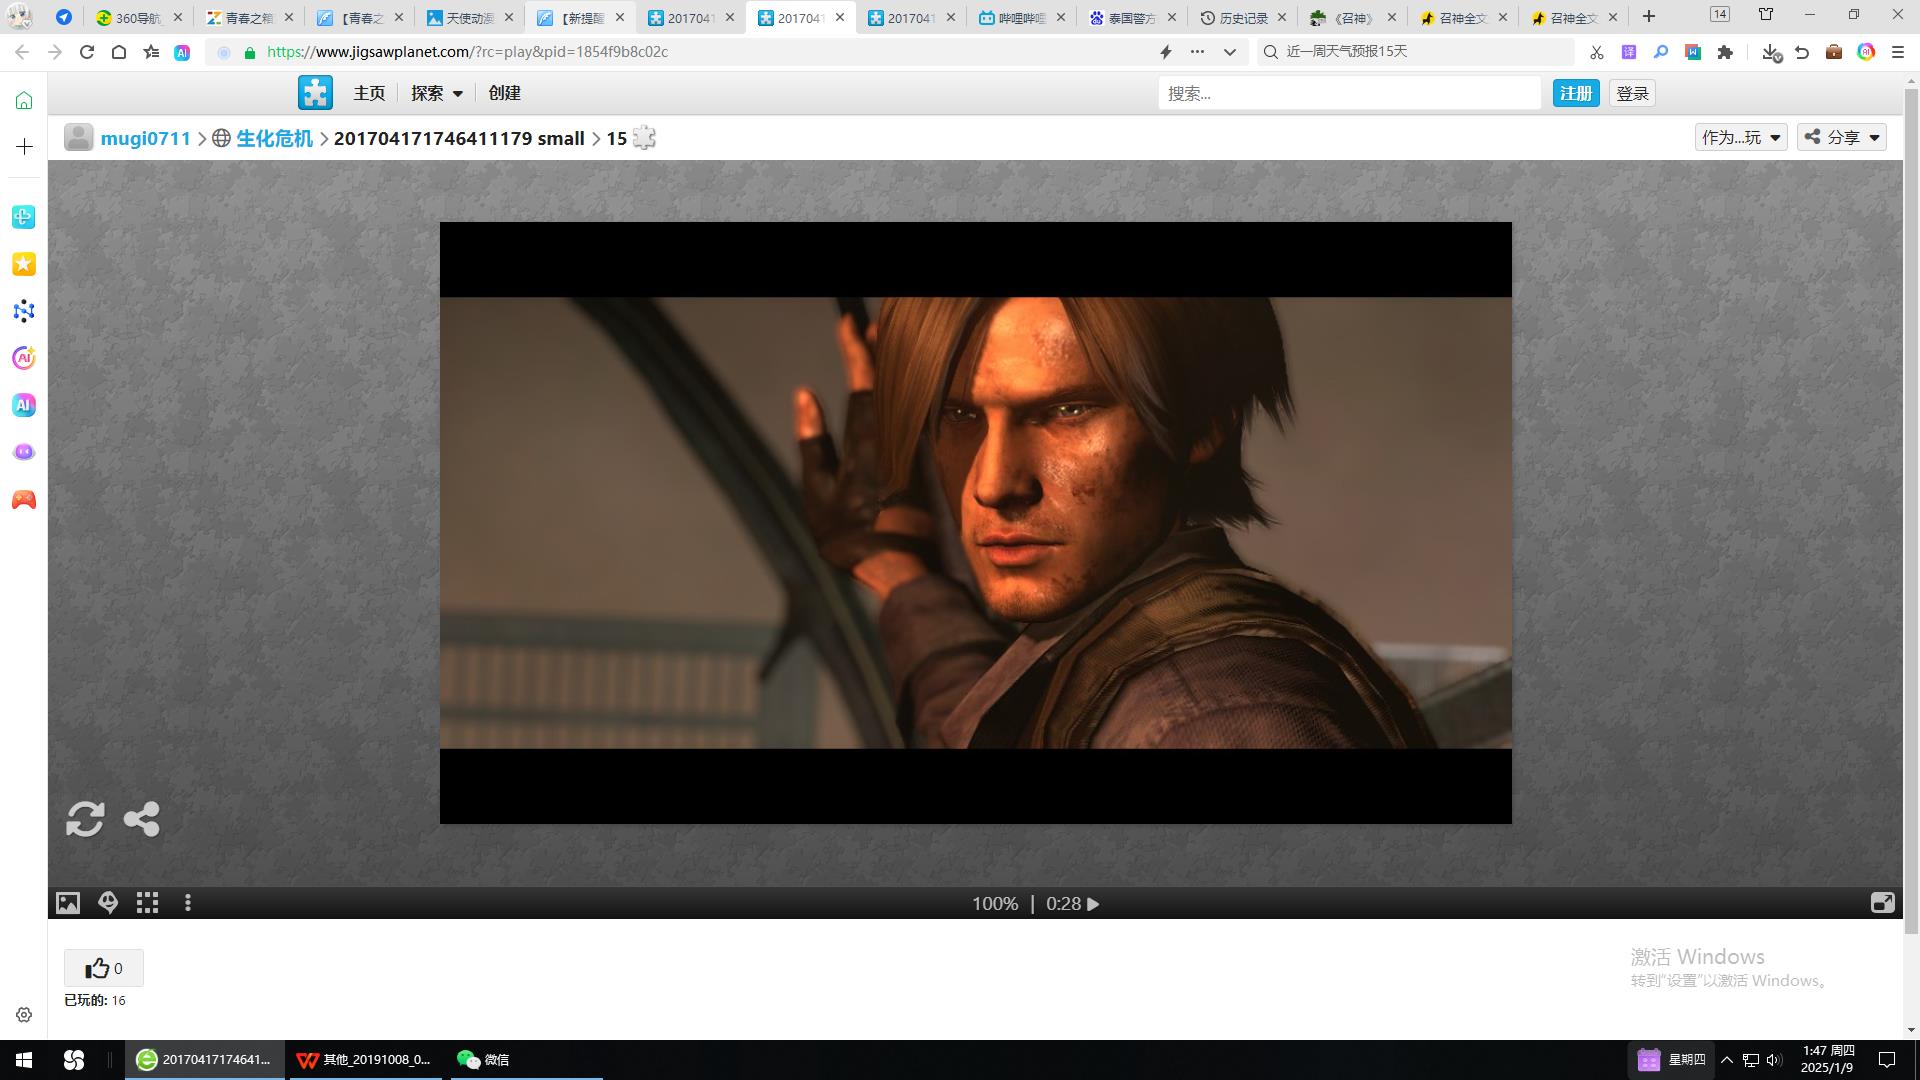
Task: Open the browser extensions puzzle icon
Action: coord(1725,52)
